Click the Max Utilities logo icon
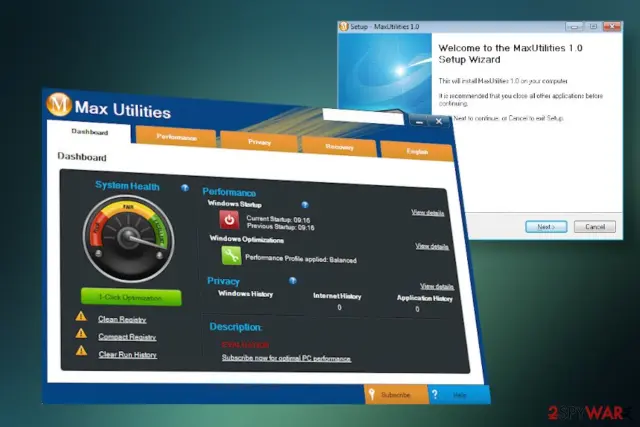The width and height of the screenshot is (640, 427). 59,105
